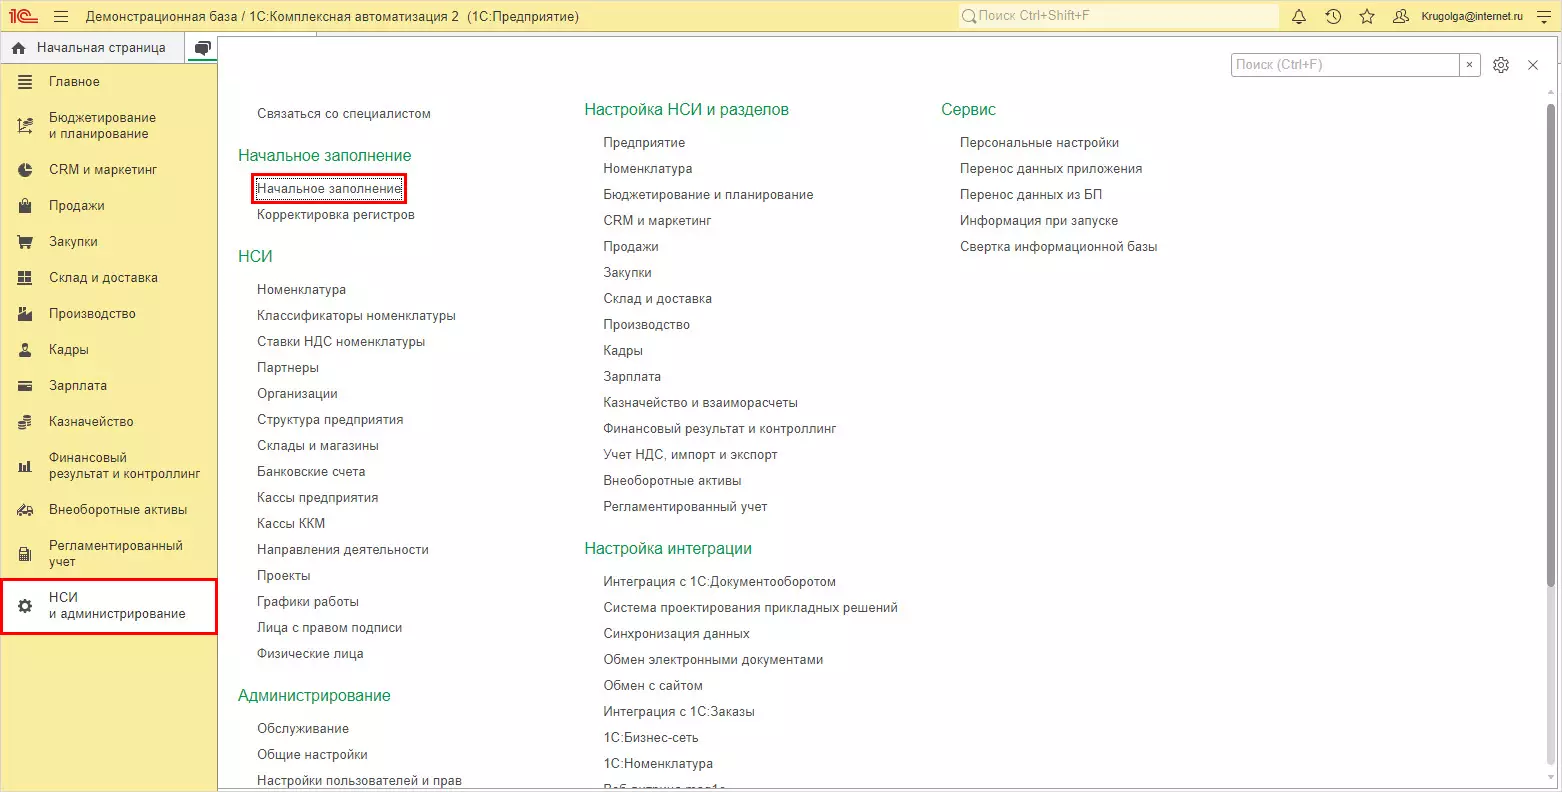Open the sidebar Финансовый результат и контроллинг section

(x=109, y=466)
